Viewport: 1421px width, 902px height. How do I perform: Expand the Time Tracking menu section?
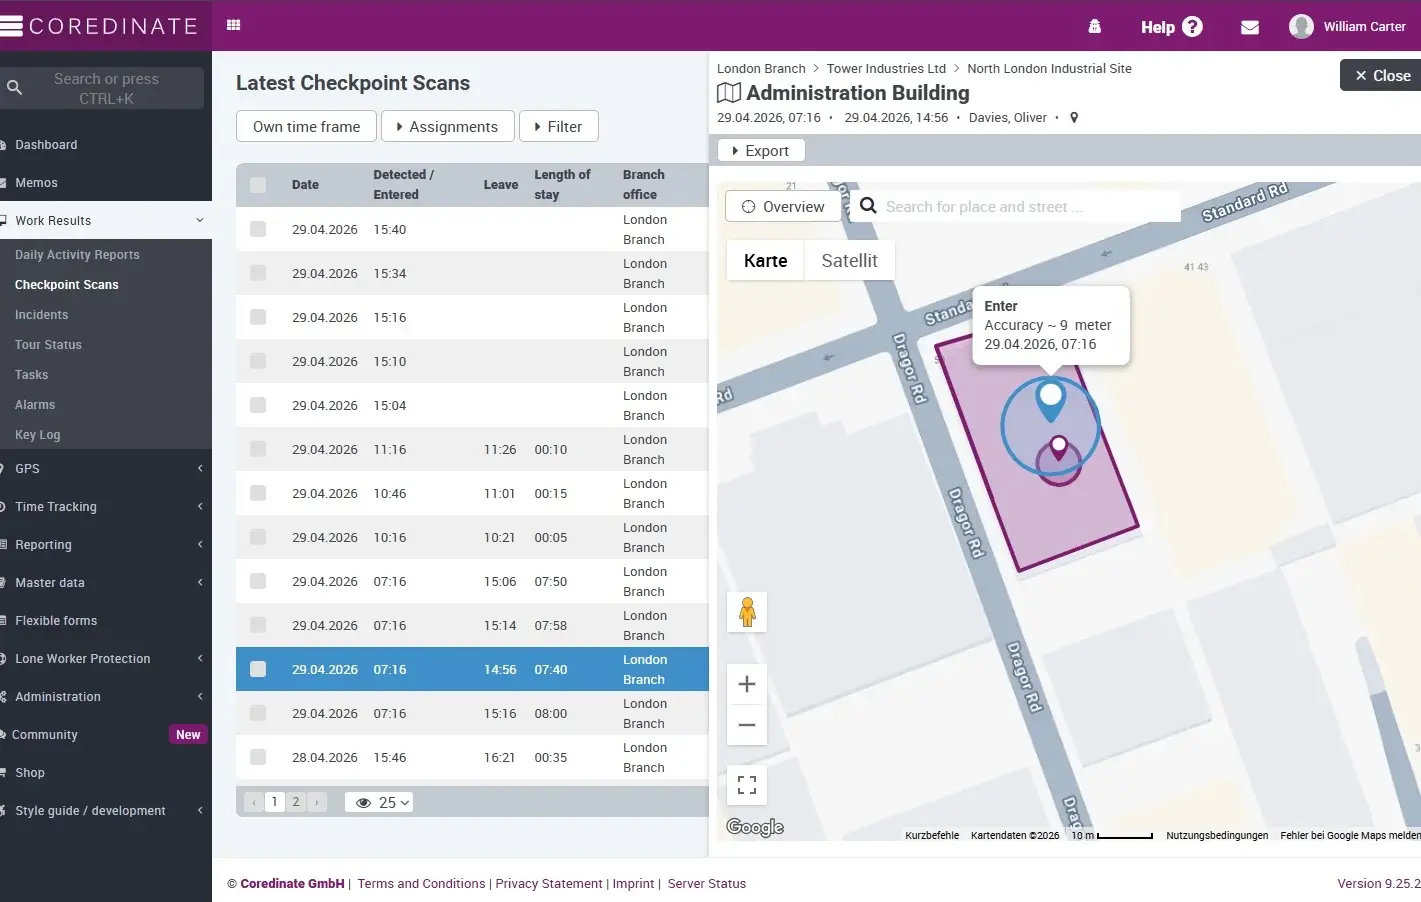106,507
